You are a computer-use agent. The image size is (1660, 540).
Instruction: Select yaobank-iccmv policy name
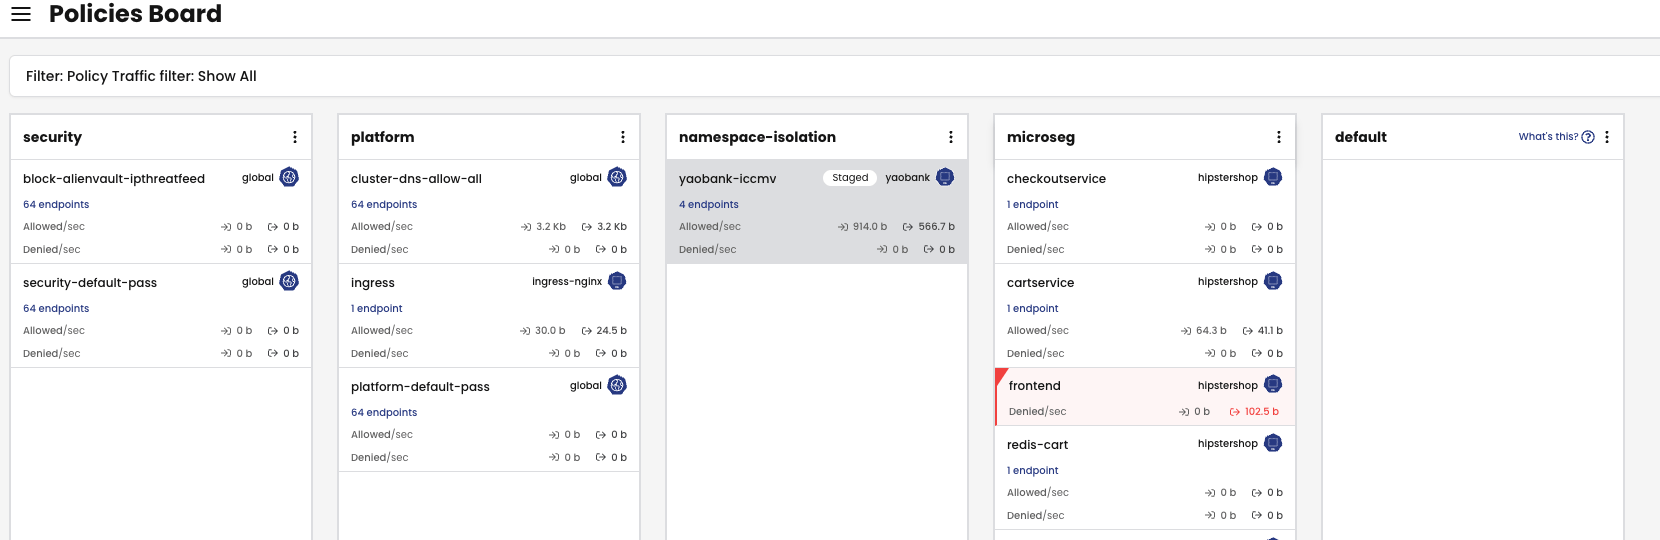[728, 179]
